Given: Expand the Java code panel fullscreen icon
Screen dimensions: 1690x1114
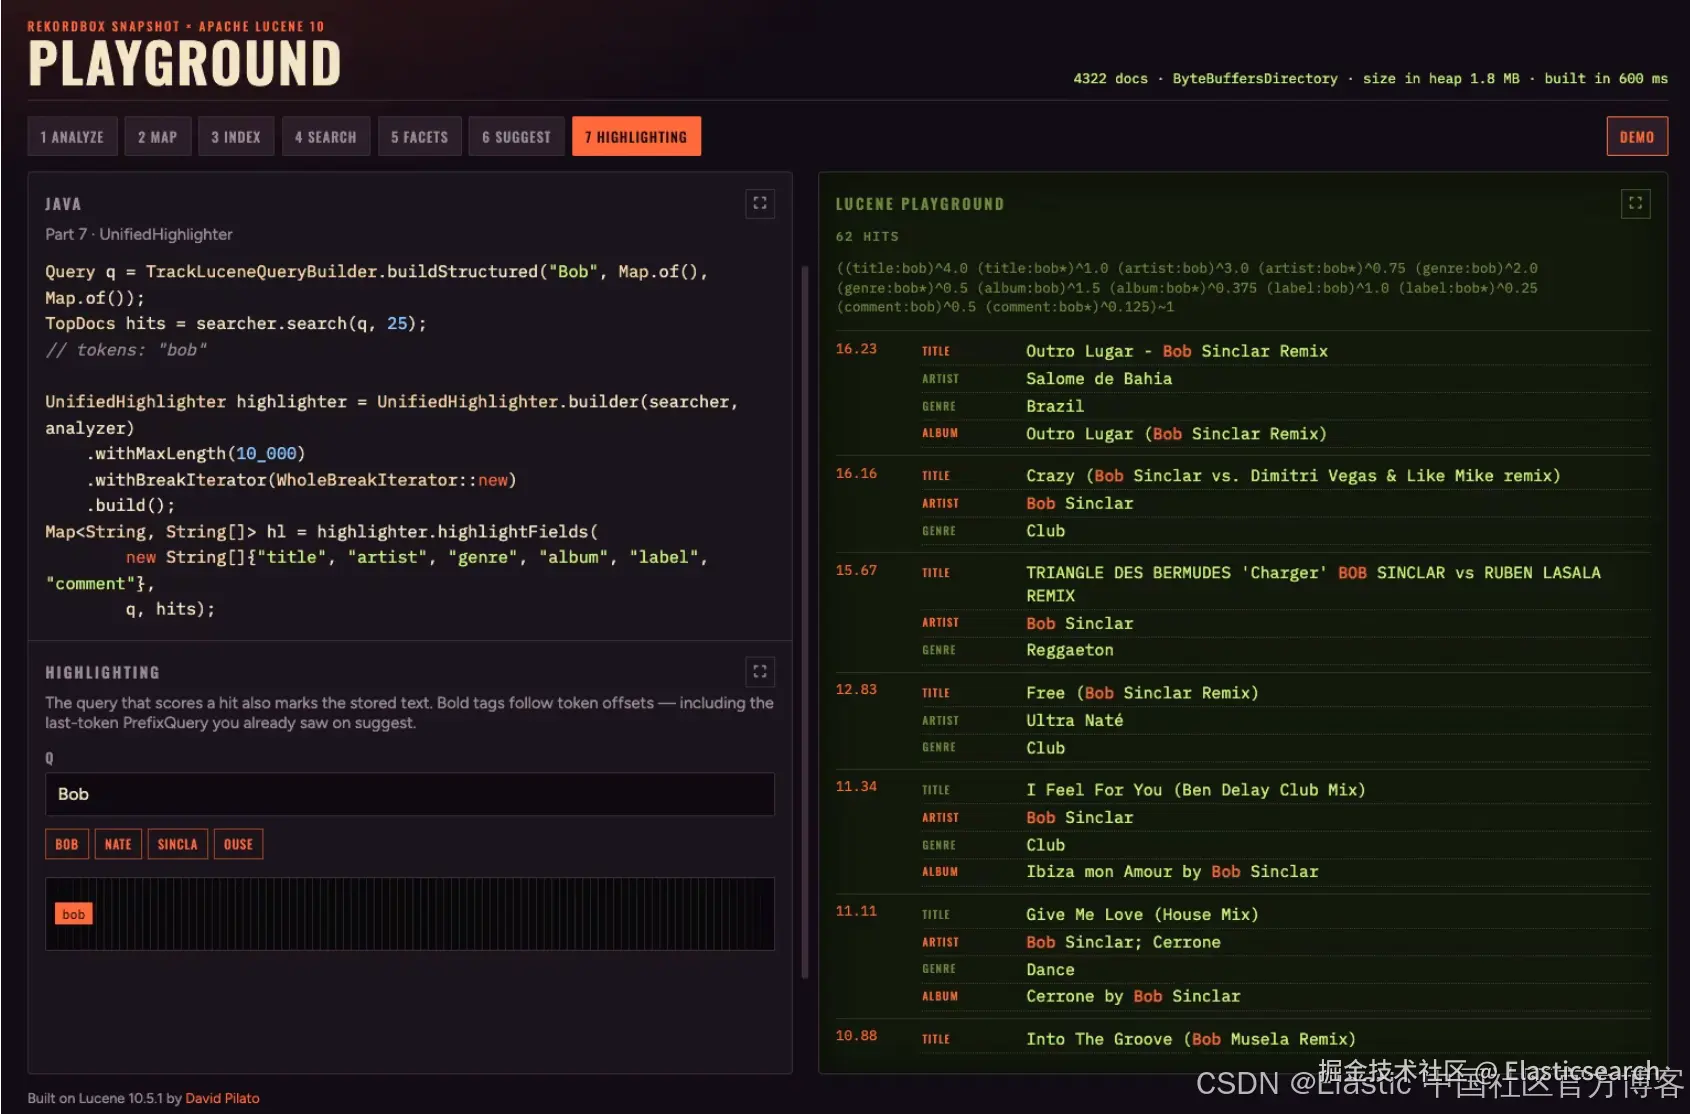Looking at the screenshot, I should (x=760, y=204).
